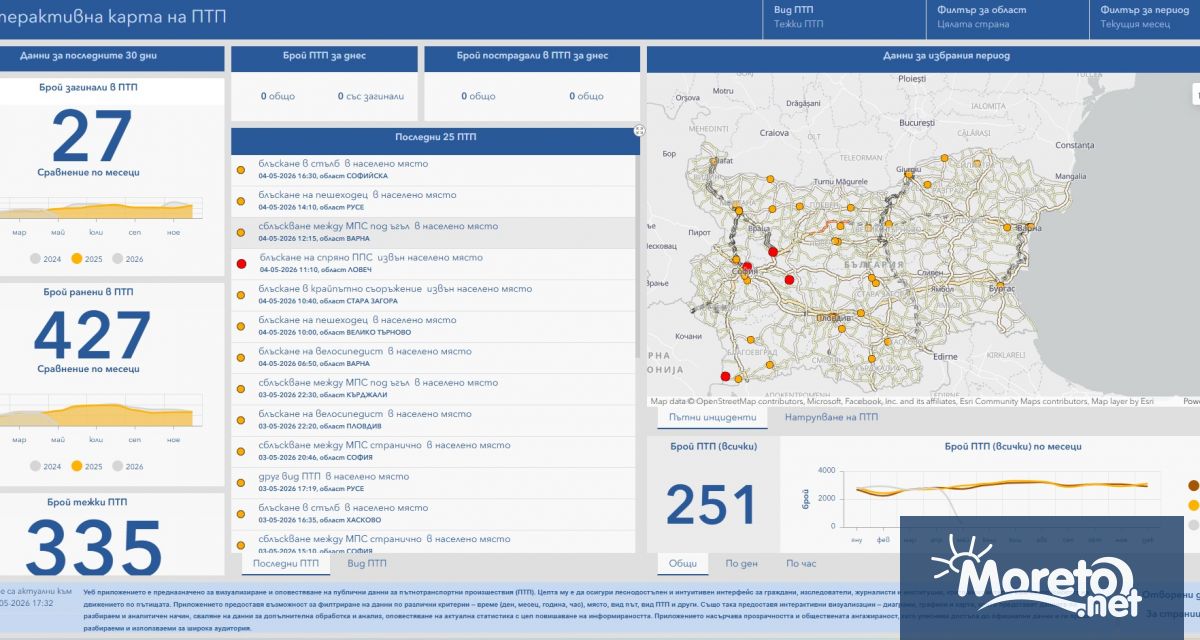Click the 427 injured count

tap(91, 336)
